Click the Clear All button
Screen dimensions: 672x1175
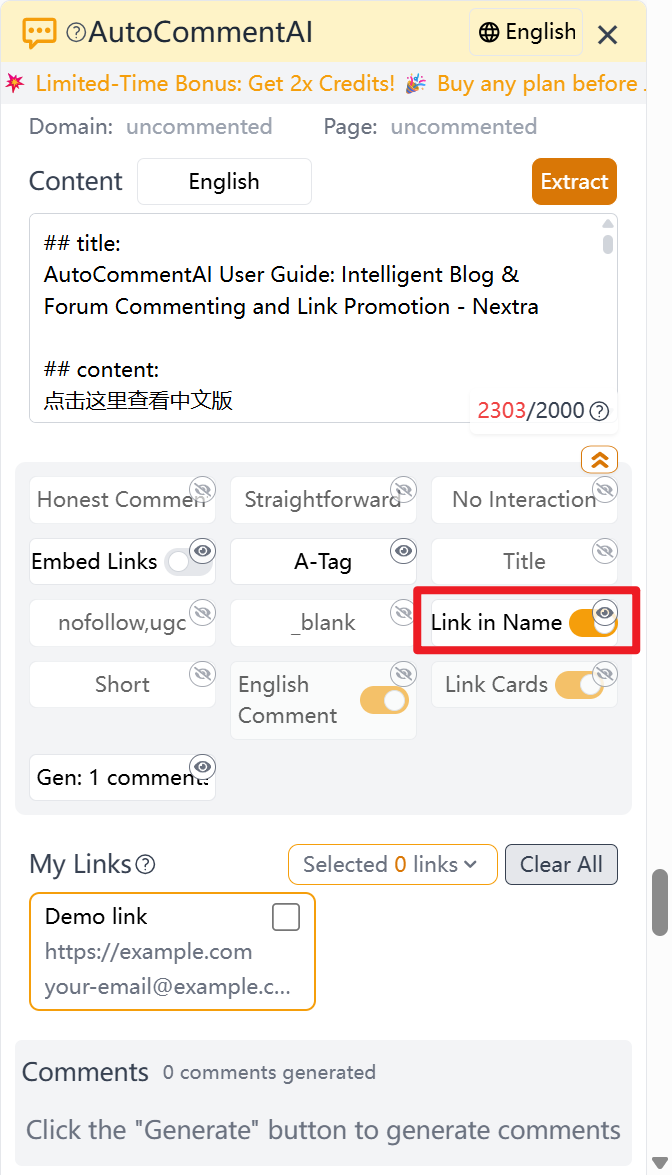pos(561,864)
